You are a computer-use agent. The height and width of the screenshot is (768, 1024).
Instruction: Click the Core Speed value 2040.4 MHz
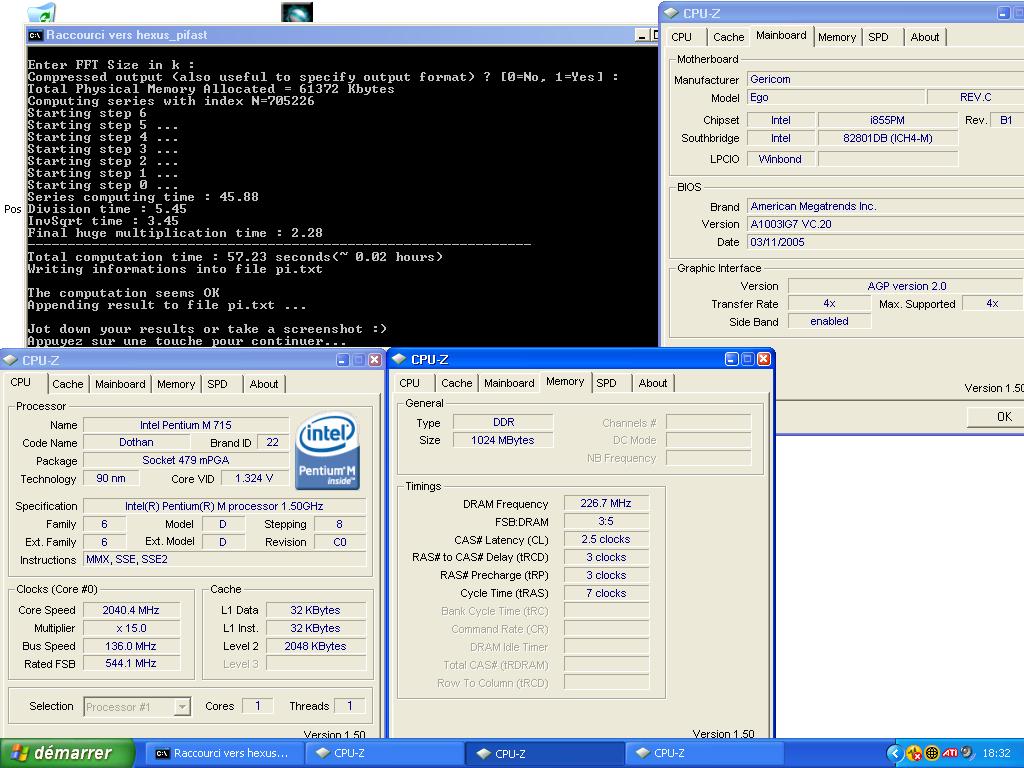pyautogui.click(x=131, y=610)
